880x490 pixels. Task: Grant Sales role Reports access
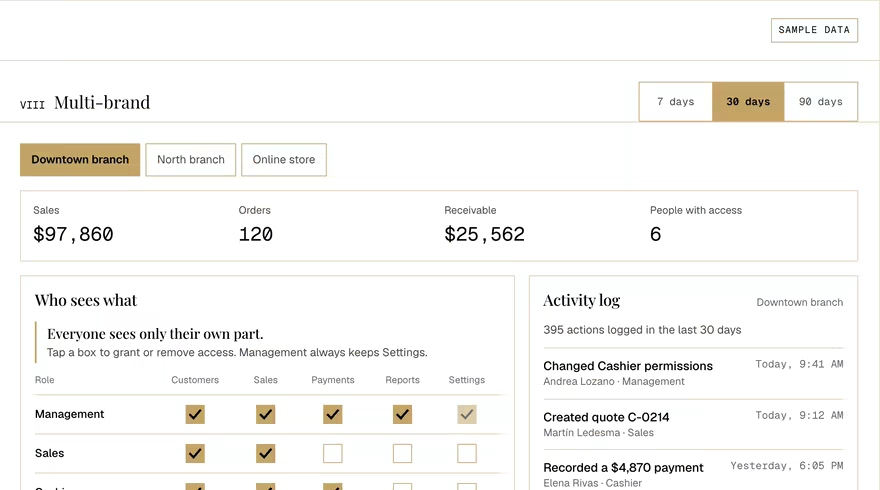pos(402,454)
